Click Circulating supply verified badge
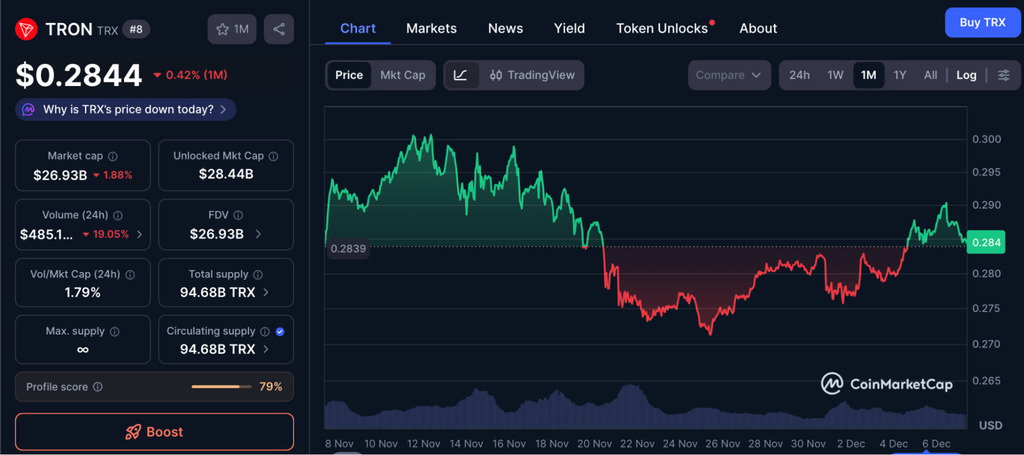1024x455 pixels. 279,331
